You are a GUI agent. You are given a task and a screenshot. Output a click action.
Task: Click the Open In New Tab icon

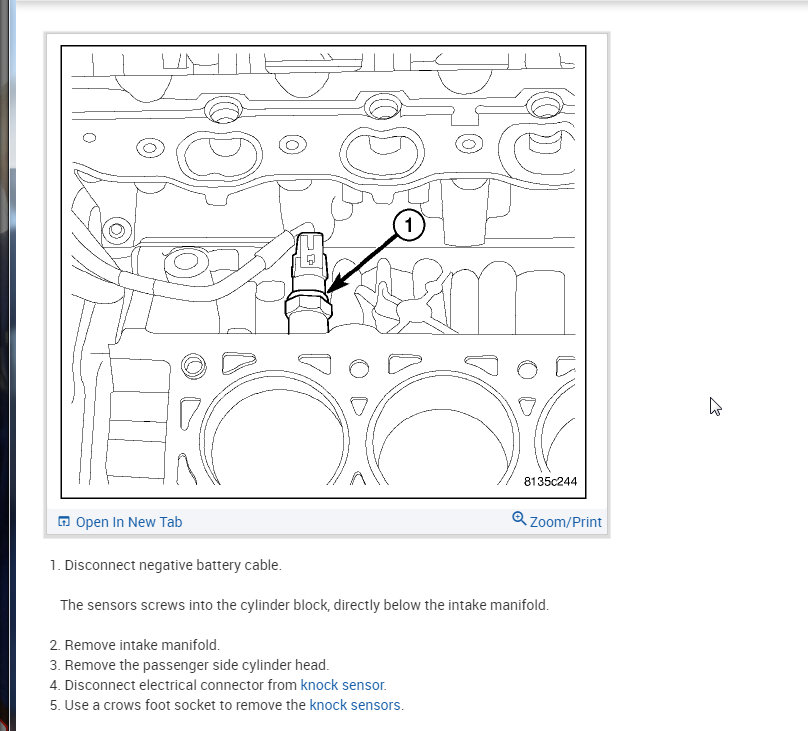[x=64, y=521]
